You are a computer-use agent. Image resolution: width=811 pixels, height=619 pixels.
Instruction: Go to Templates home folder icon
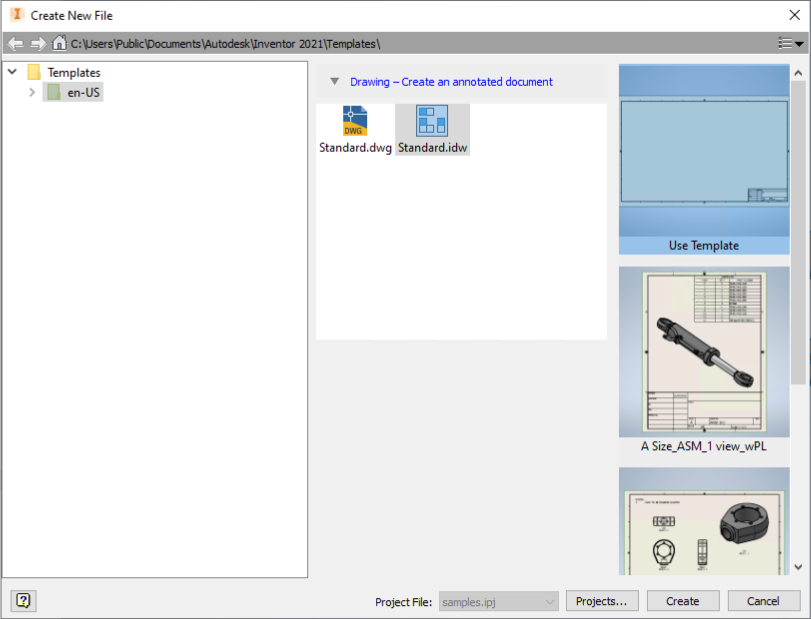coord(59,43)
